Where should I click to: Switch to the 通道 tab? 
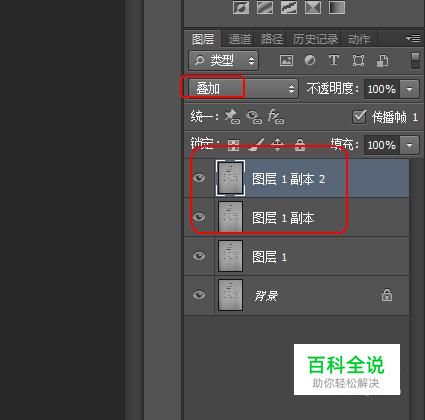point(240,39)
